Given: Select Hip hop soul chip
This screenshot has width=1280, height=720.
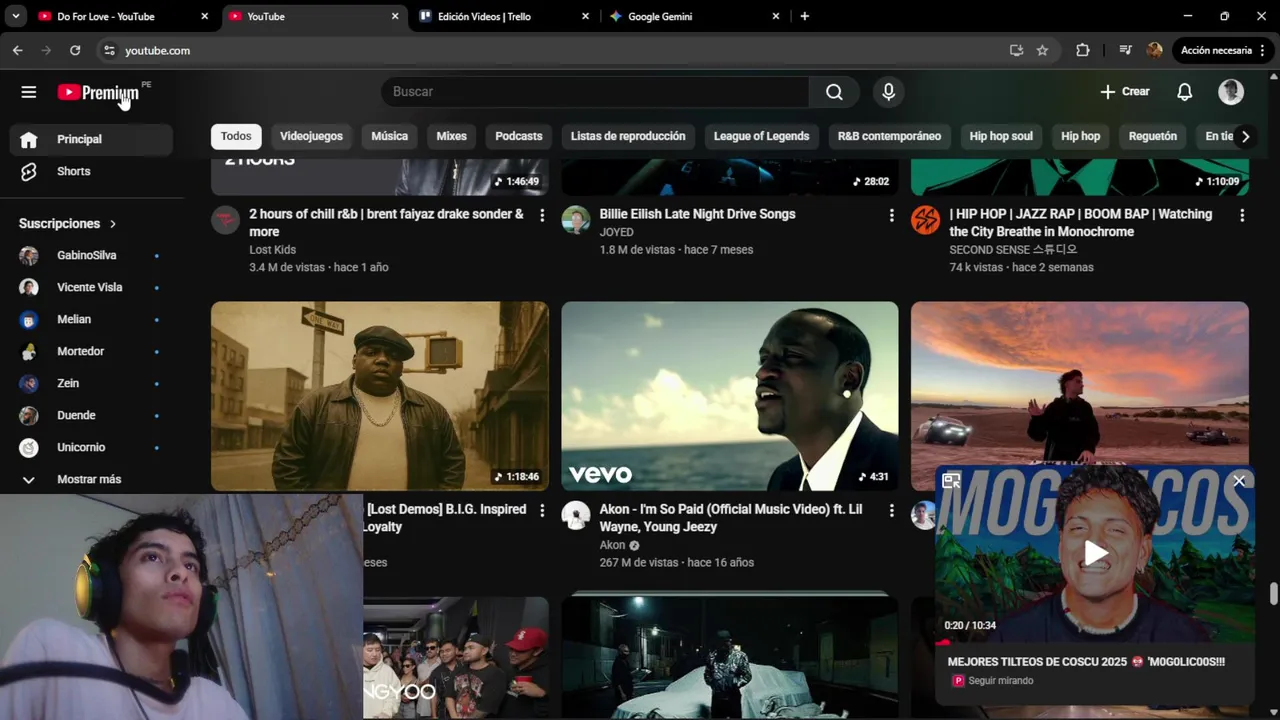Looking at the screenshot, I should click(x=1001, y=136).
